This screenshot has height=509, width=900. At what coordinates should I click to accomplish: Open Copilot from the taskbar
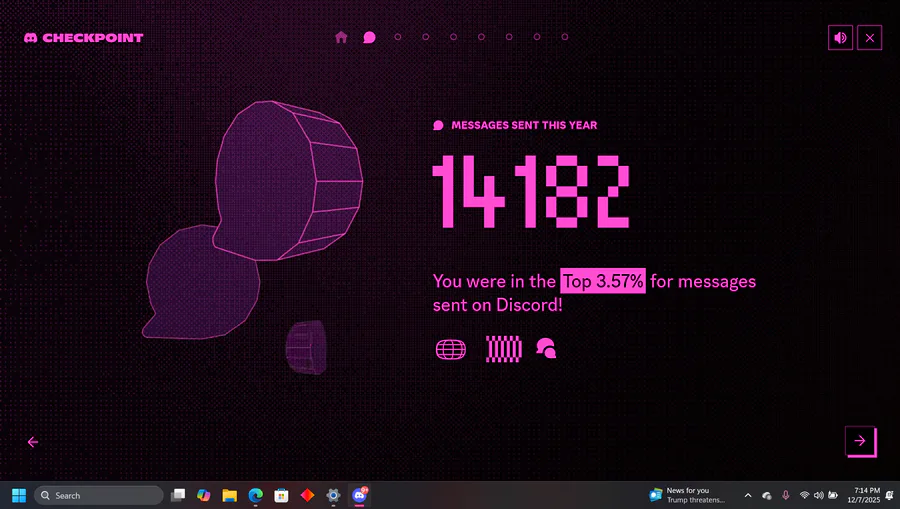[204, 495]
